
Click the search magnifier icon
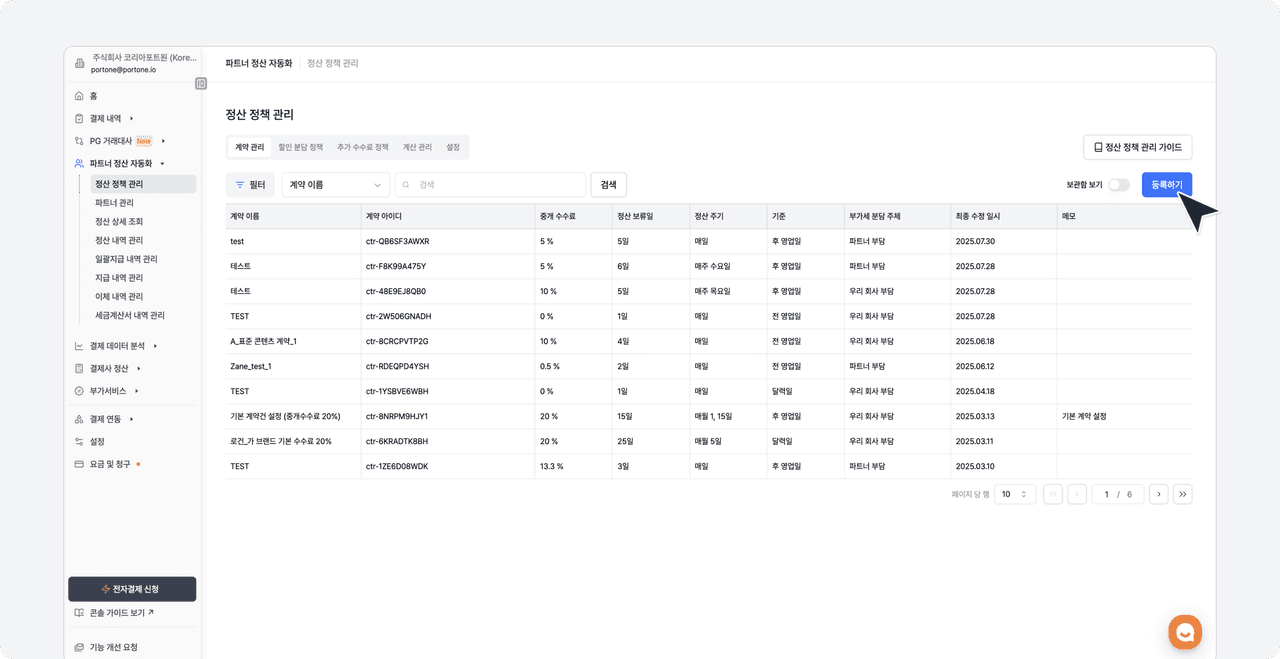[x=407, y=185]
